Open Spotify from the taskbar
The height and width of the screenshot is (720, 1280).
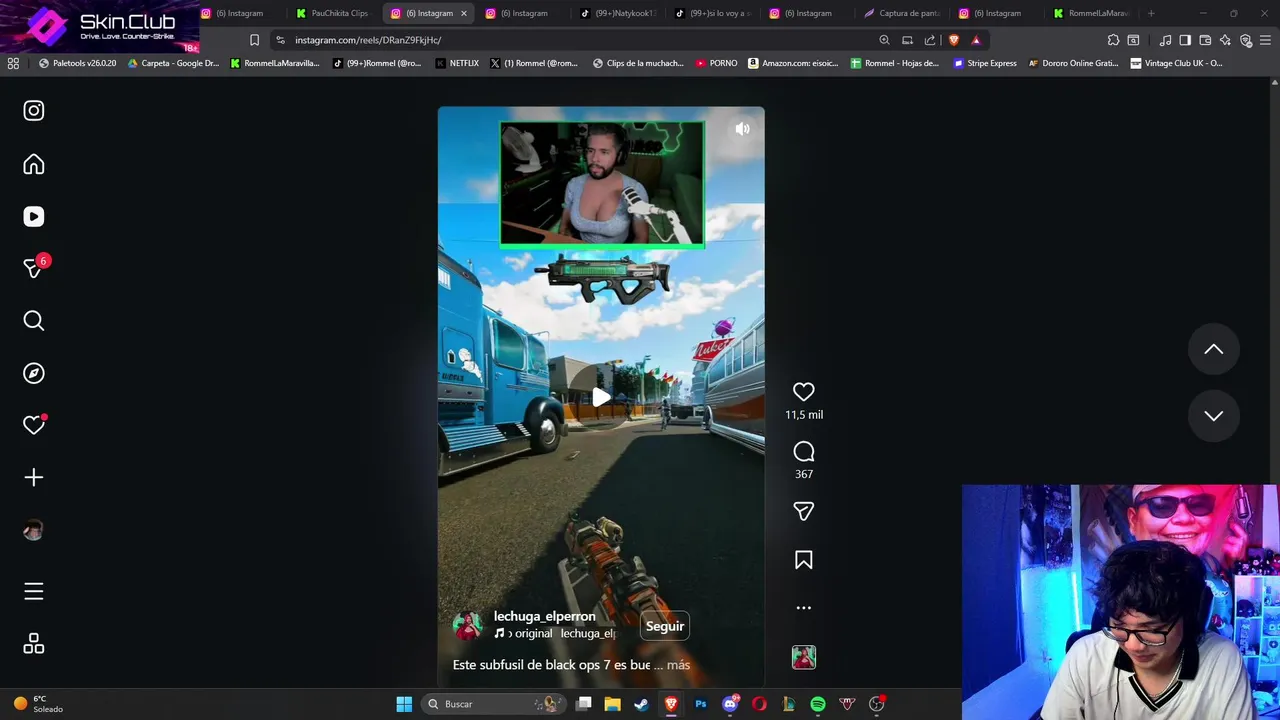click(x=818, y=704)
